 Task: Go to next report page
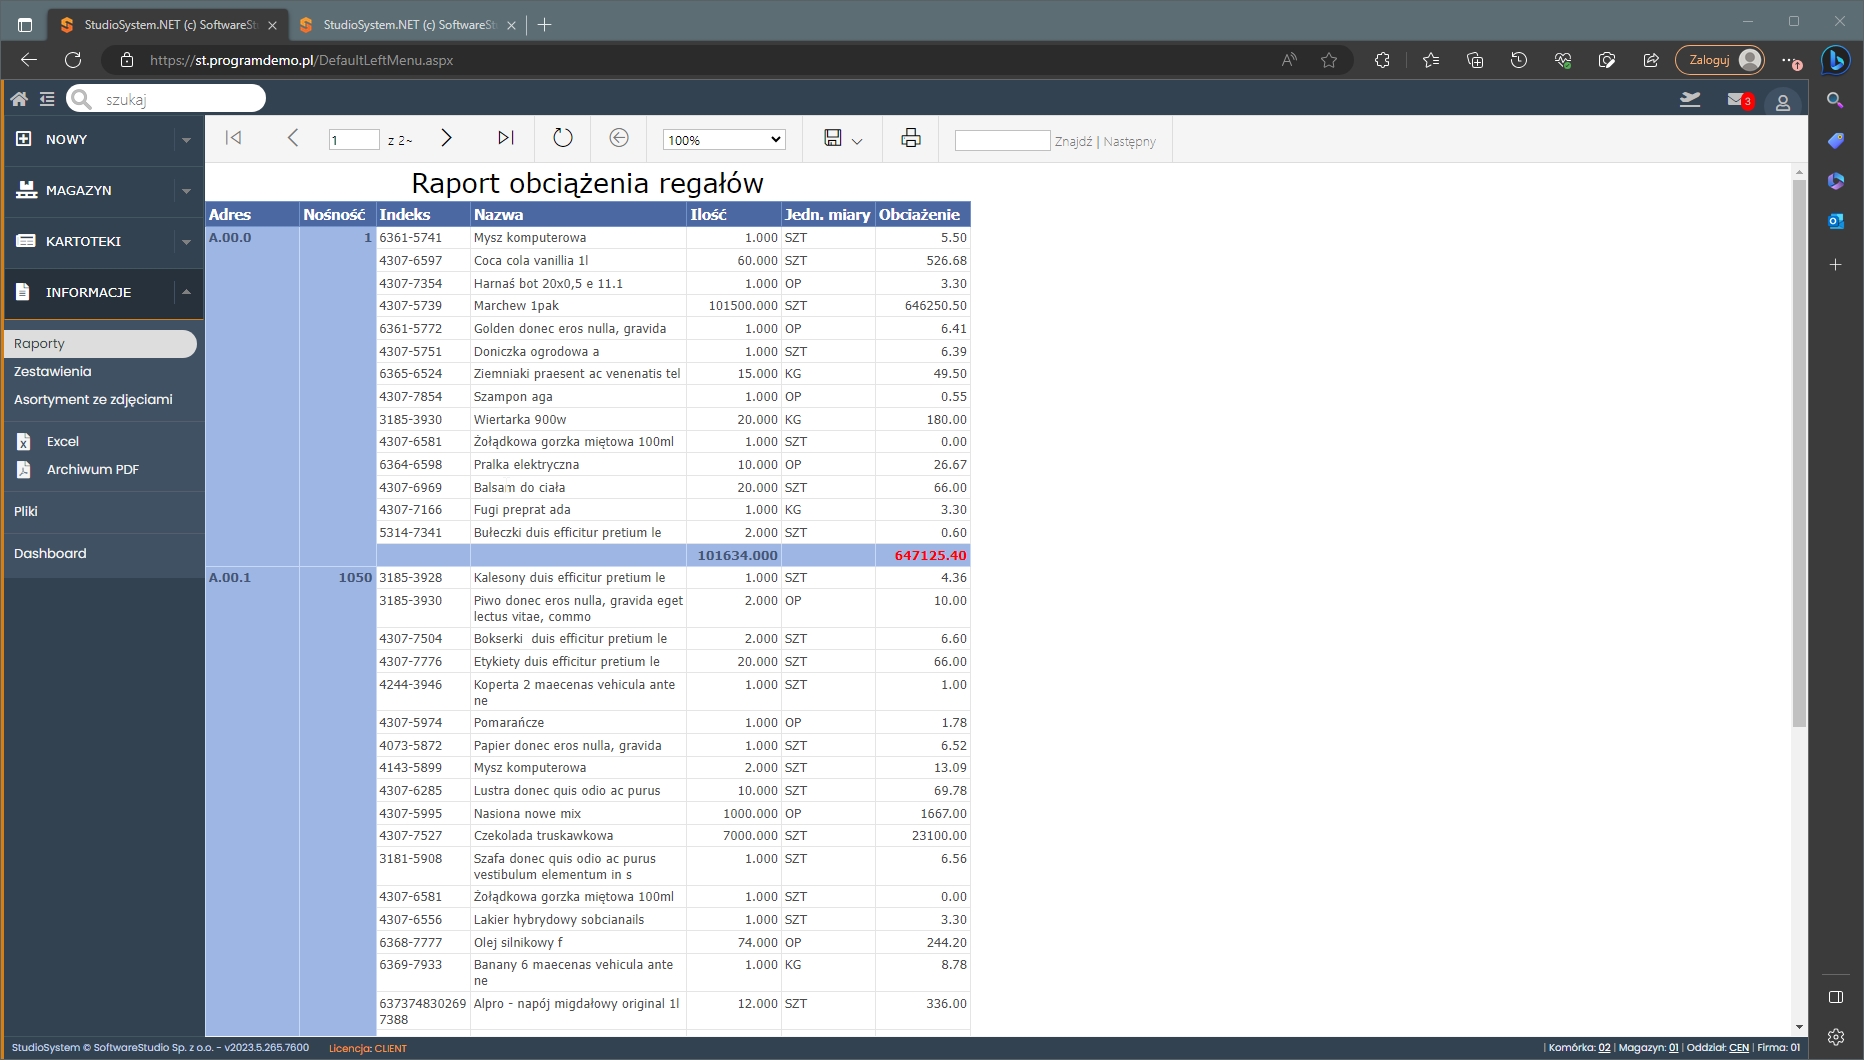pyautogui.click(x=446, y=138)
